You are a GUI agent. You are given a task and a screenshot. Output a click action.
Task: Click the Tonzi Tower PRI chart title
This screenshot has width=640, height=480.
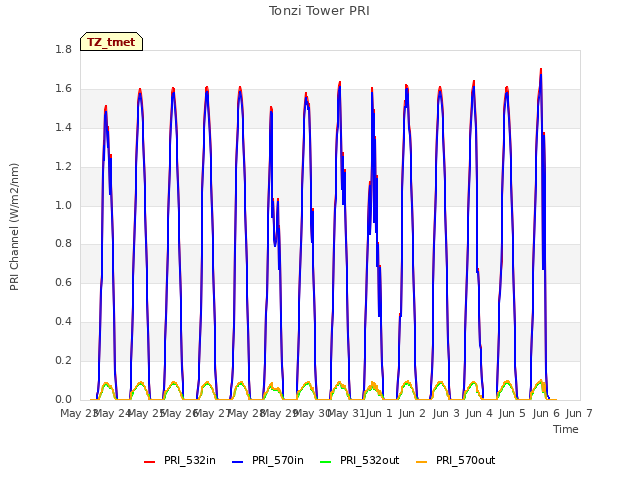pos(319,11)
